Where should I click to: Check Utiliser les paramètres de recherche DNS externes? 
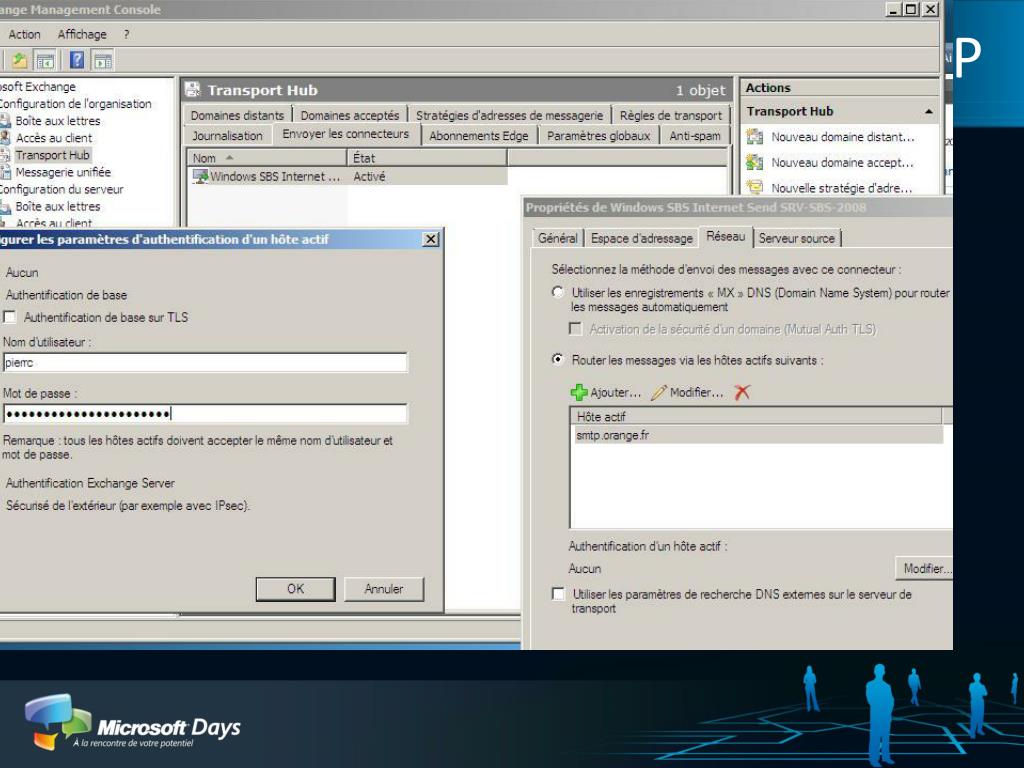click(x=558, y=594)
